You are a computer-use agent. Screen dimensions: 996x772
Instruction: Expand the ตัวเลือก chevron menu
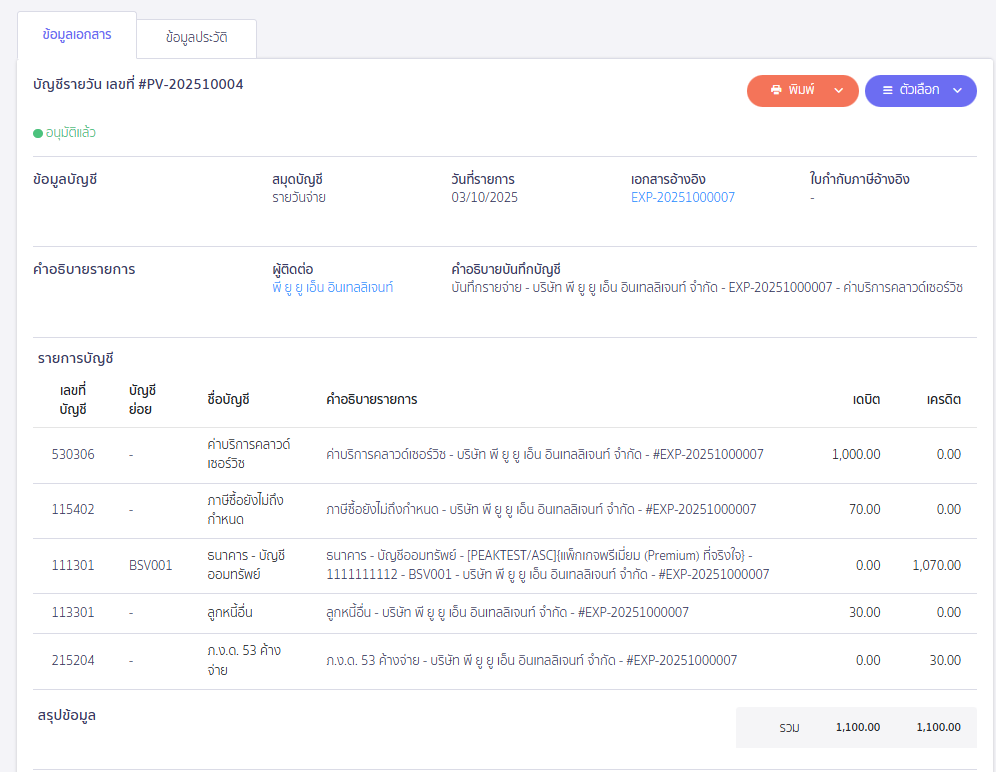(x=957, y=90)
